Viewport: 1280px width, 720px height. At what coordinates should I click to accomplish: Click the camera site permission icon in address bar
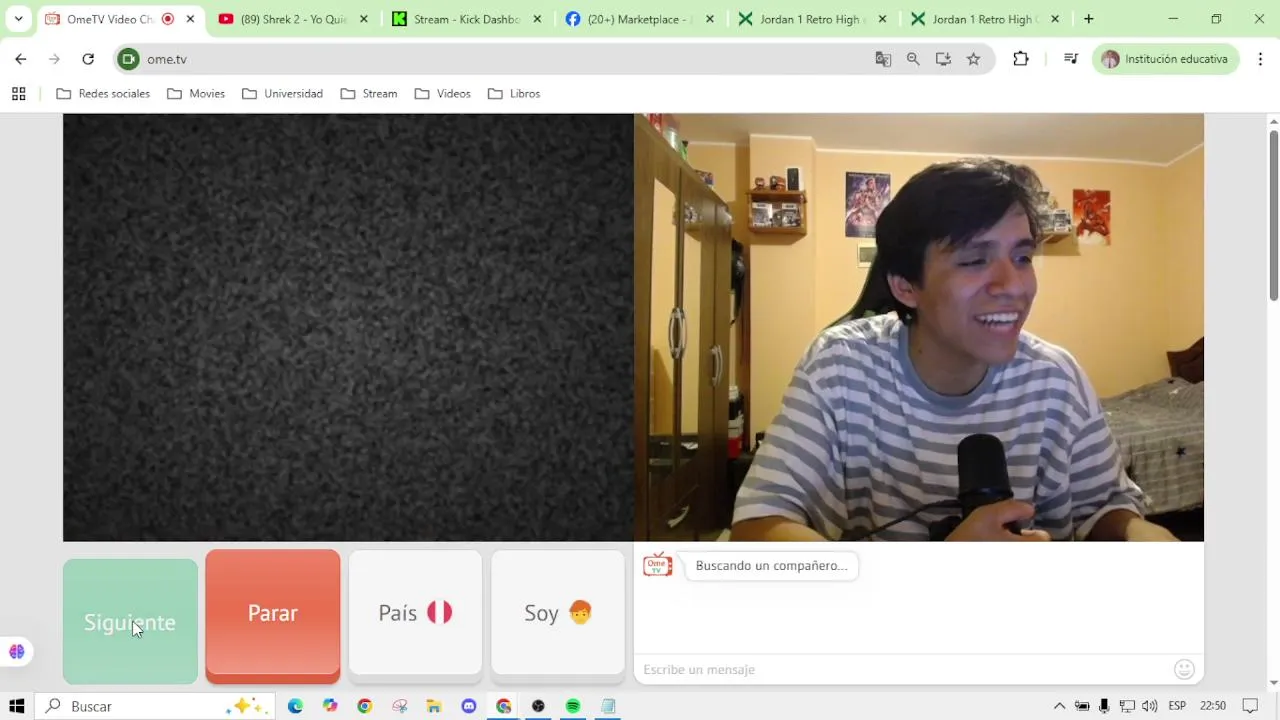(128, 59)
